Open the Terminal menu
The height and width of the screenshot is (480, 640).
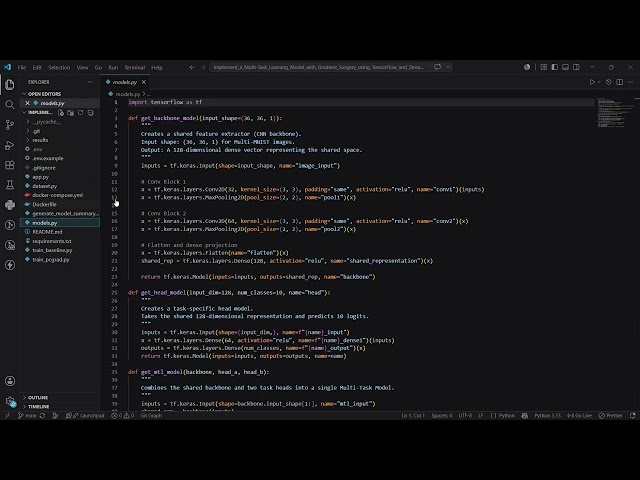pos(135,67)
